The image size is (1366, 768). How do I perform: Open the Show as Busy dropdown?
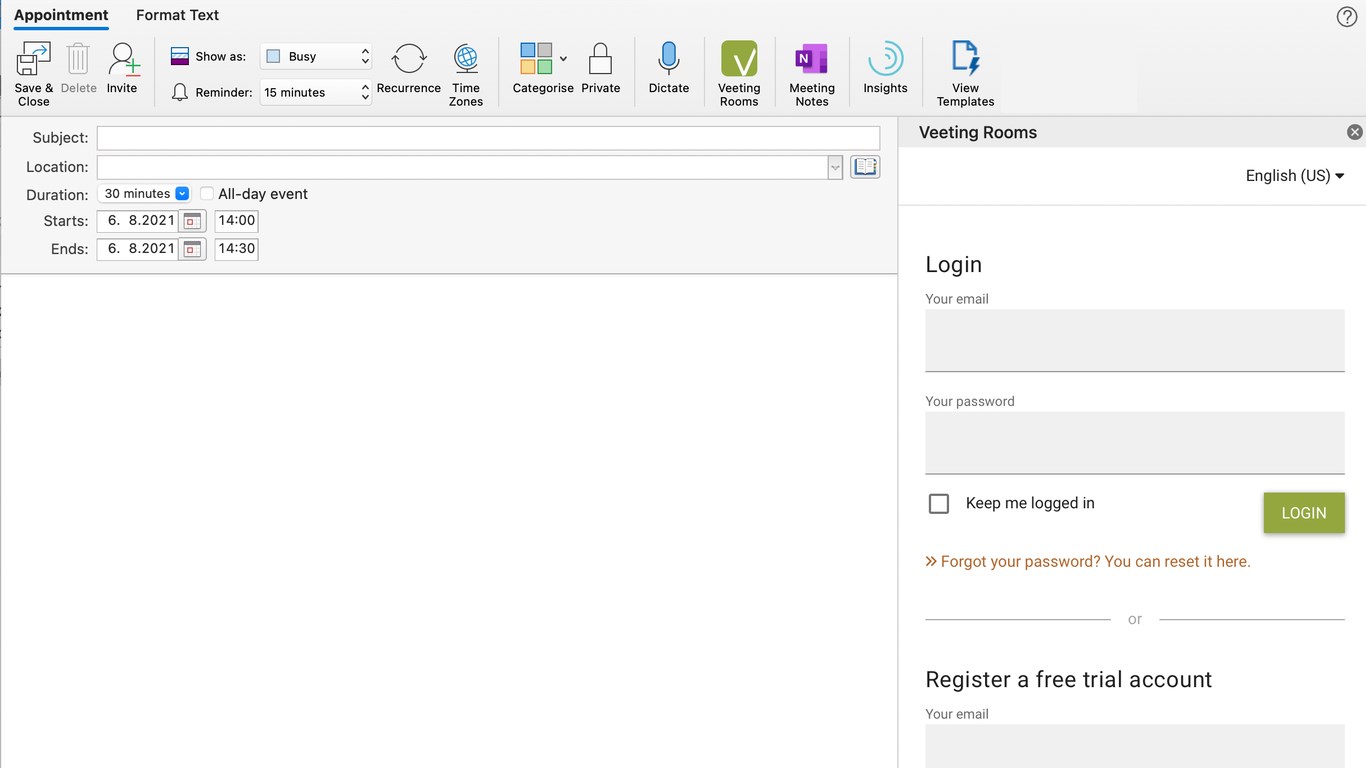click(x=316, y=56)
